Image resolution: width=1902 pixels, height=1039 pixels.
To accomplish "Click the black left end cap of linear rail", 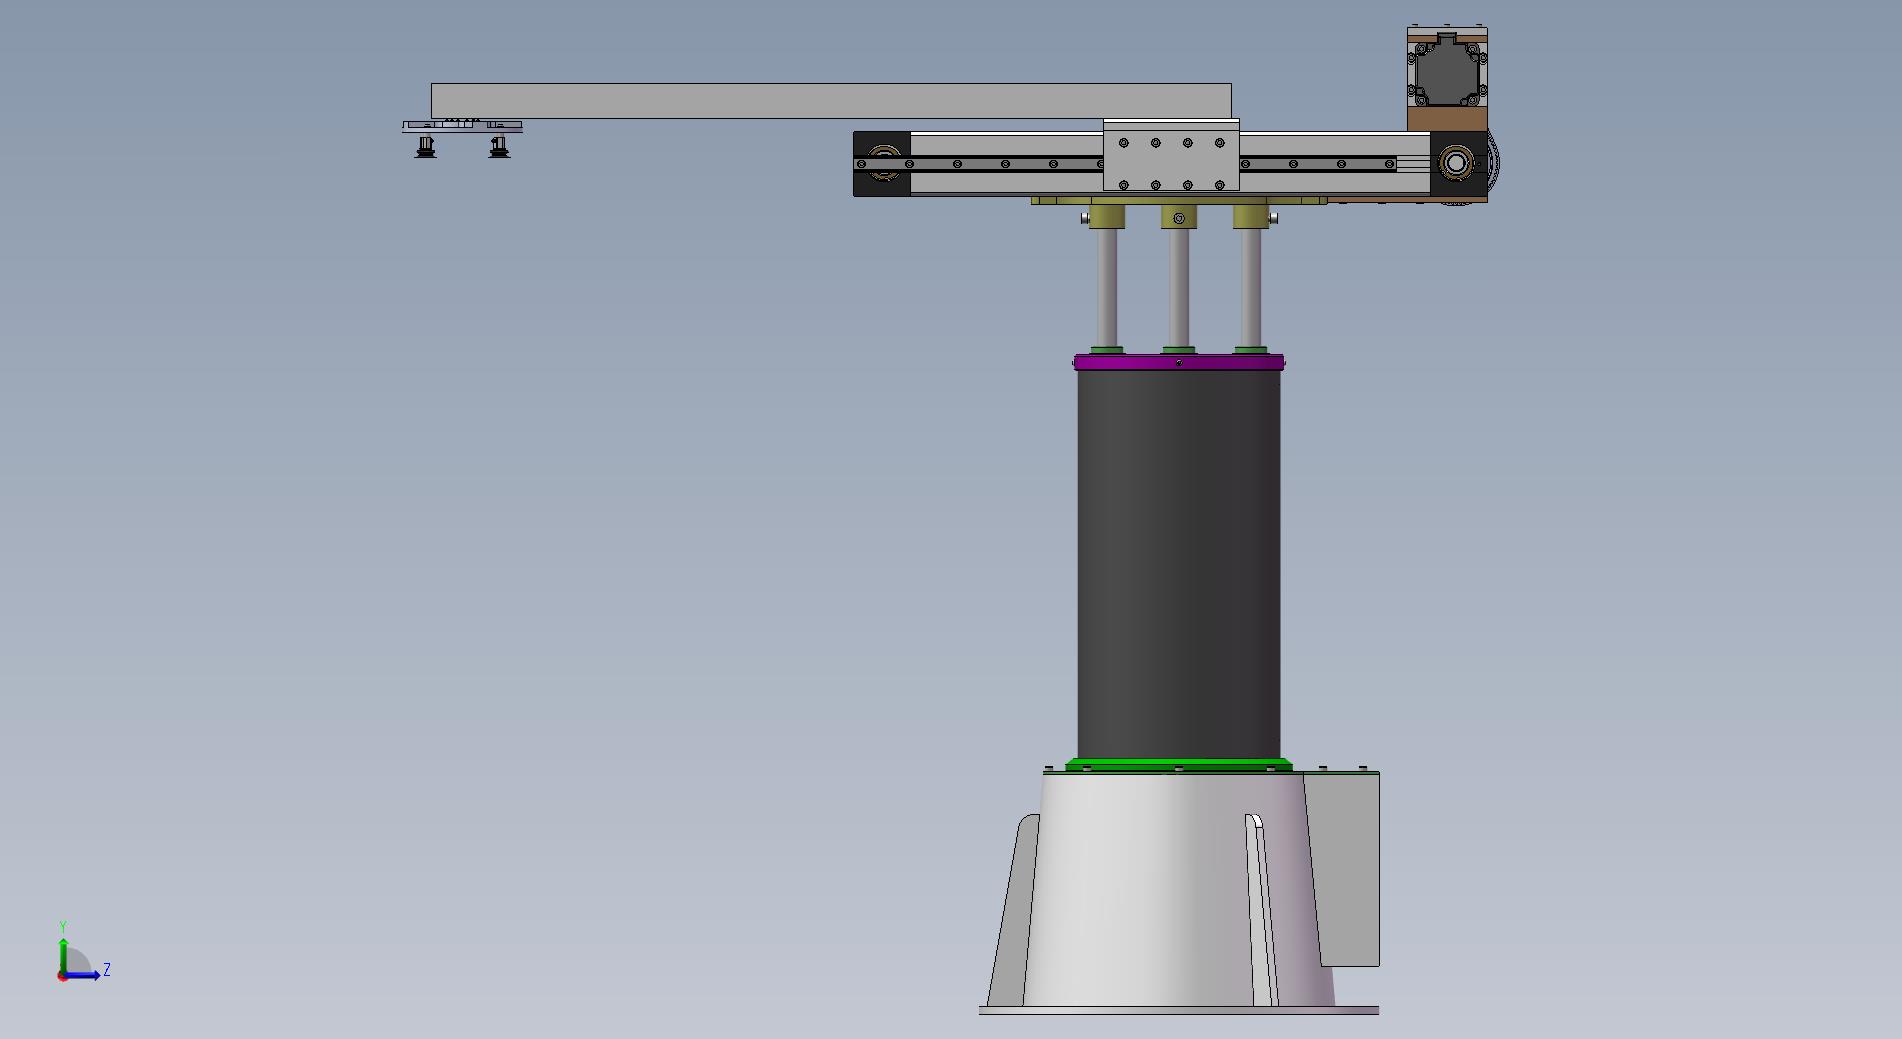I will (881, 163).
